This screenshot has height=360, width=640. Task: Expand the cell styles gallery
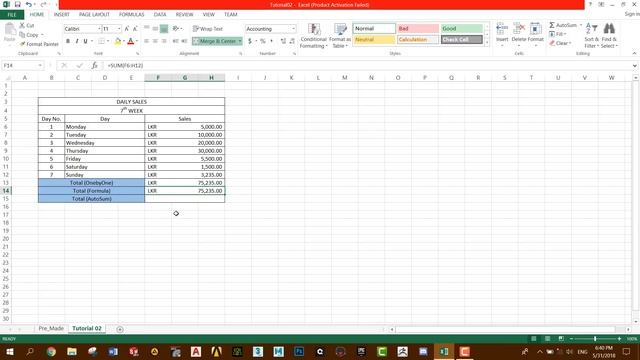coord(487,42)
